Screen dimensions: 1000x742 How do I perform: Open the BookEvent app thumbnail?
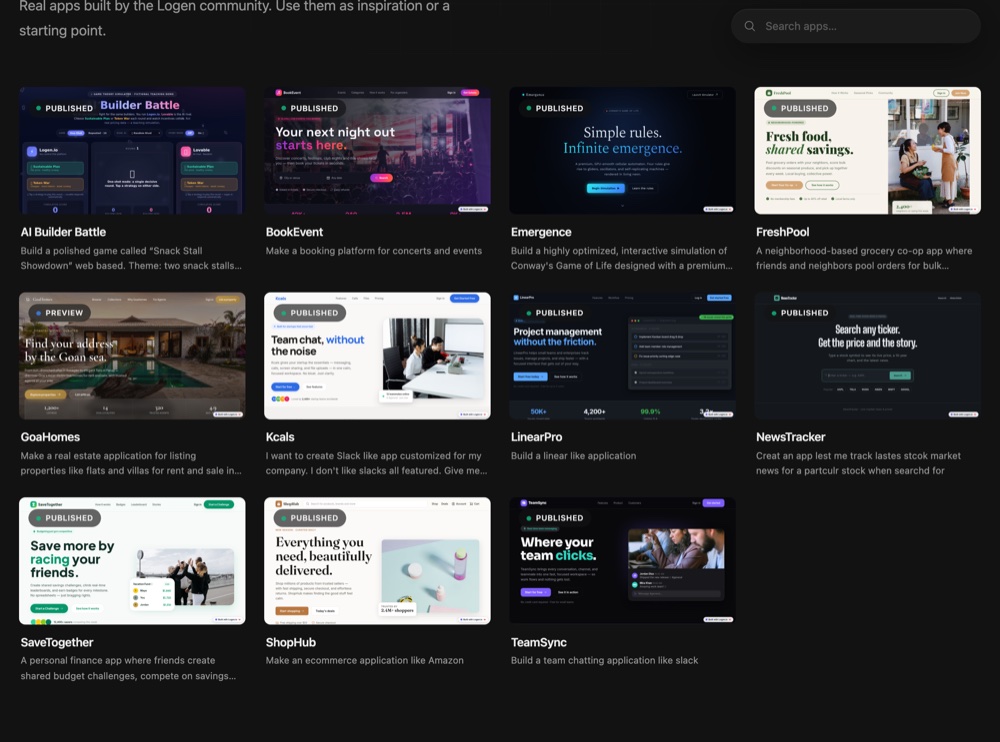click(378, 151)
